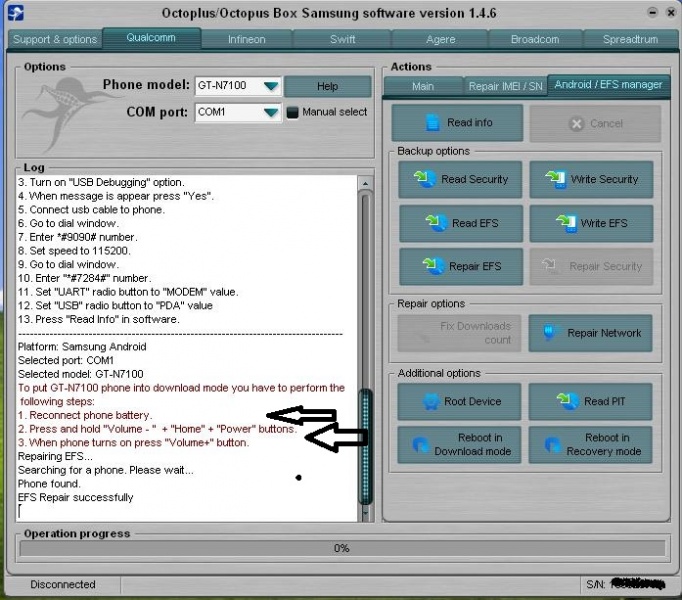The height and width of the screenshot is (600, 682).
Task: Switch to the Swift tab
Action: (x=342, y=39)
